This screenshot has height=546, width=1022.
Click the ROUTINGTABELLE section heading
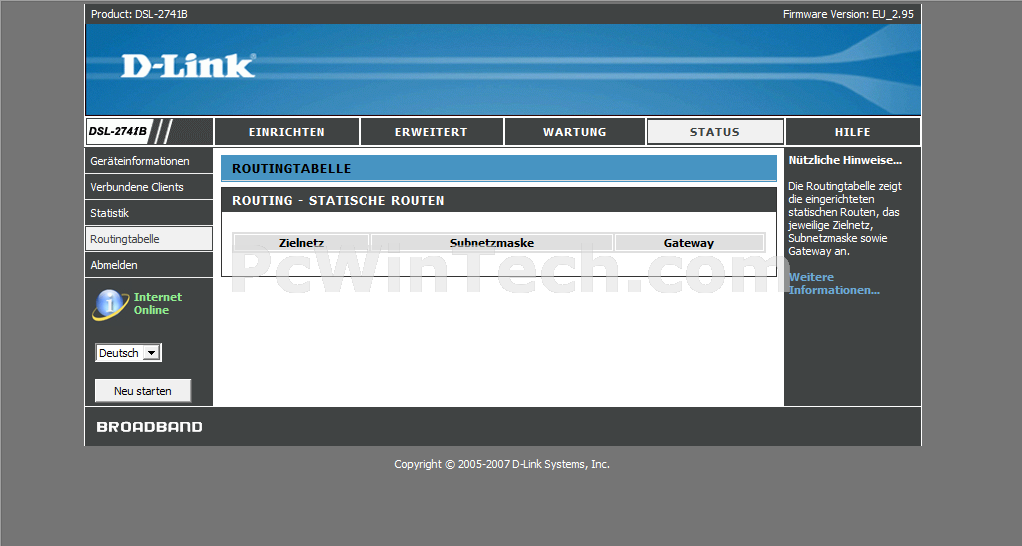(291, 169)
